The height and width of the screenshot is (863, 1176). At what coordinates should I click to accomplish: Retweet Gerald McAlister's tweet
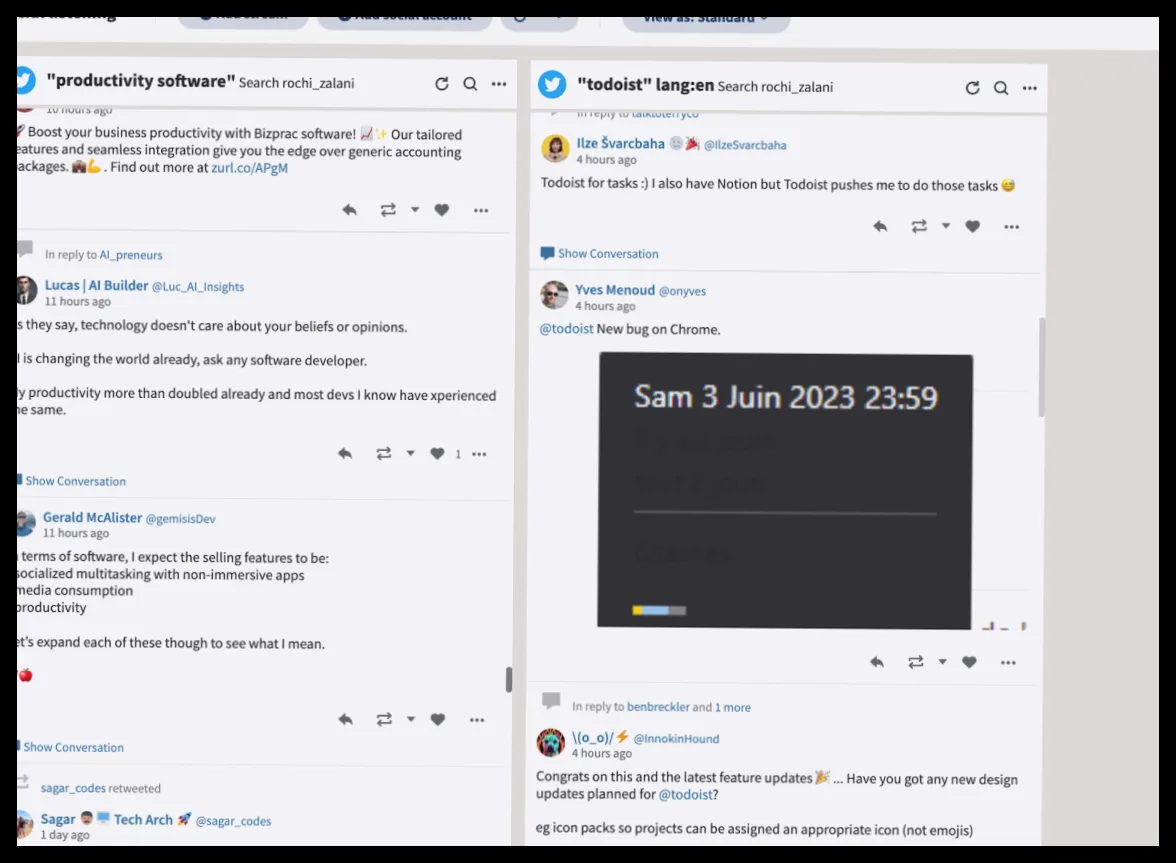tap(384, 720)
